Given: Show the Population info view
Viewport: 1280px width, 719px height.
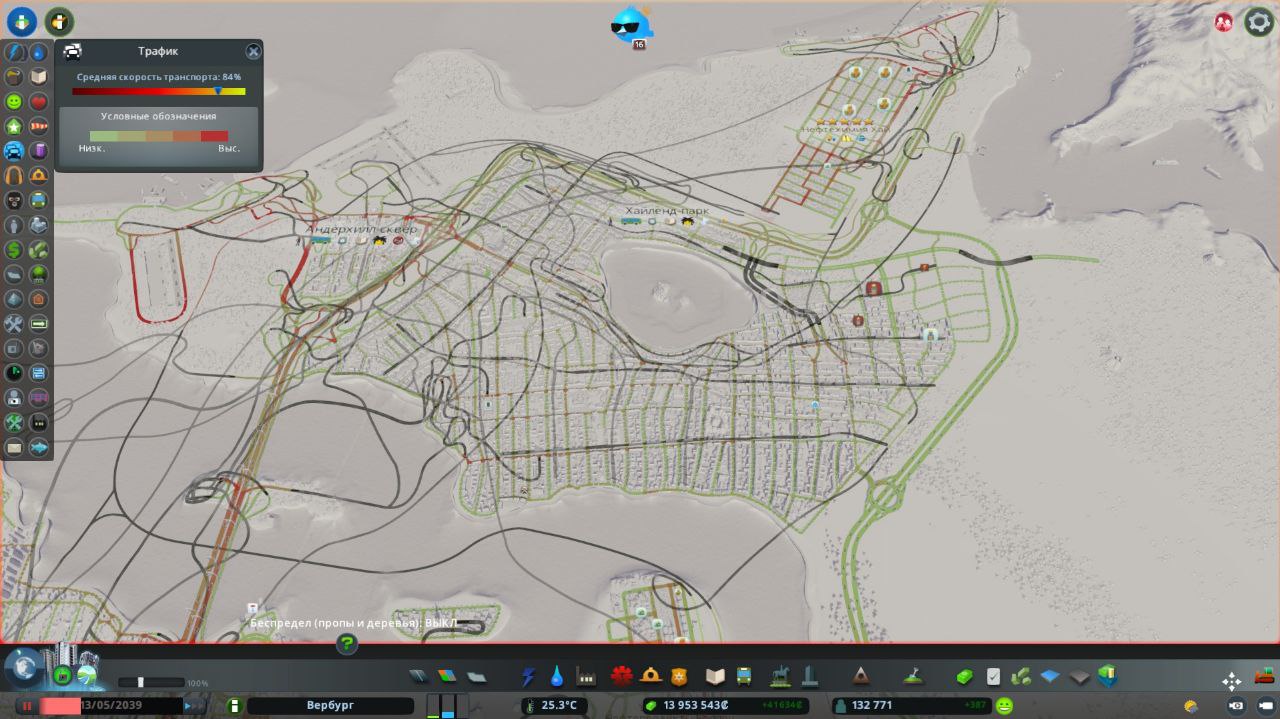Looking at the screenshot, I should pyautogui.click(x=14, y=225).
